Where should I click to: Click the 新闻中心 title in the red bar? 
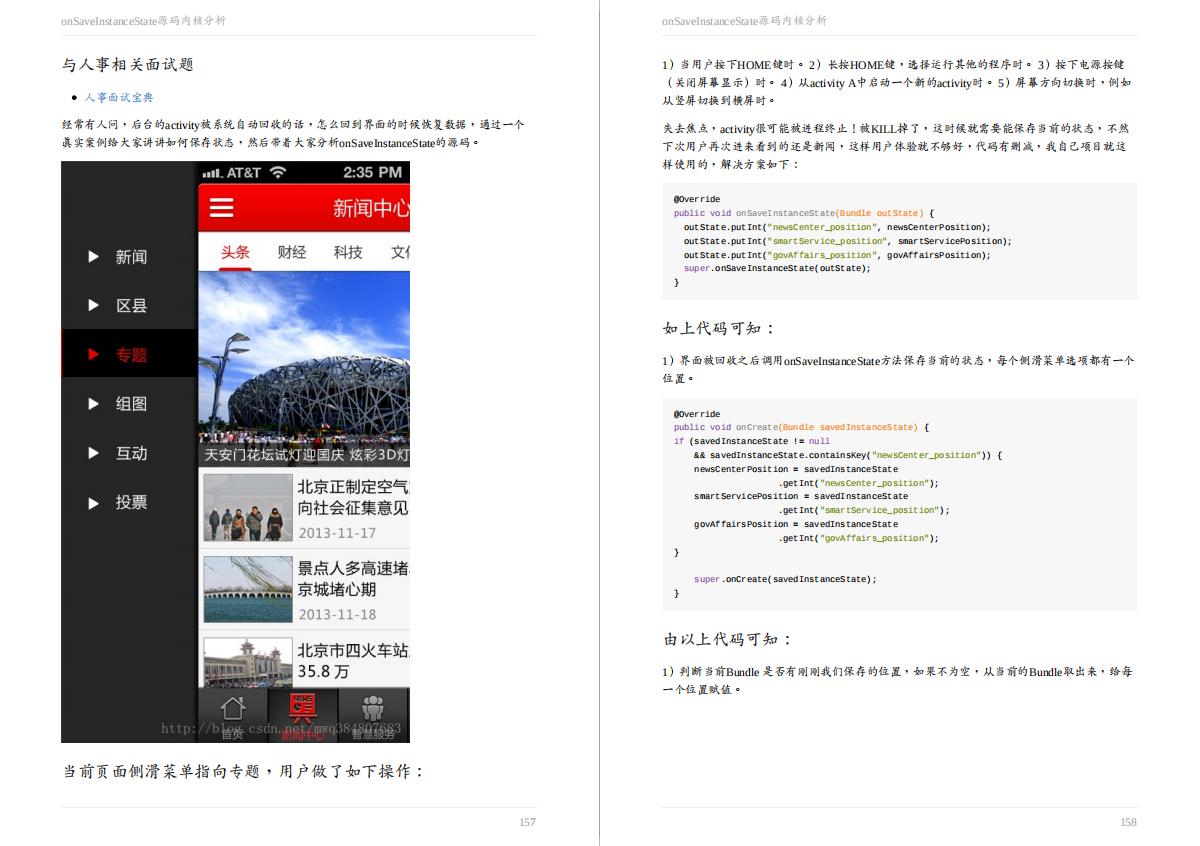pyautogui.click(x=371, y=208)
